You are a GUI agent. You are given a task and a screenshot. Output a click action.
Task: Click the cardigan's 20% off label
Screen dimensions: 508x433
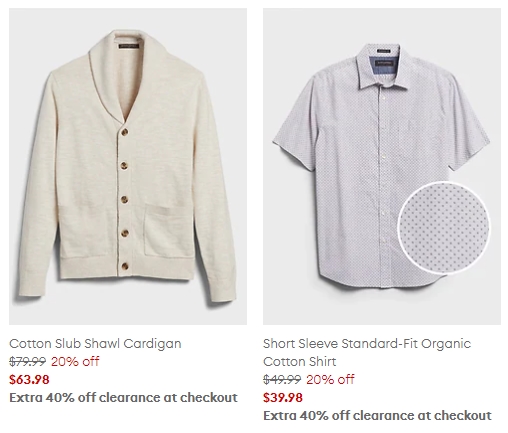[x=75, y=361]
